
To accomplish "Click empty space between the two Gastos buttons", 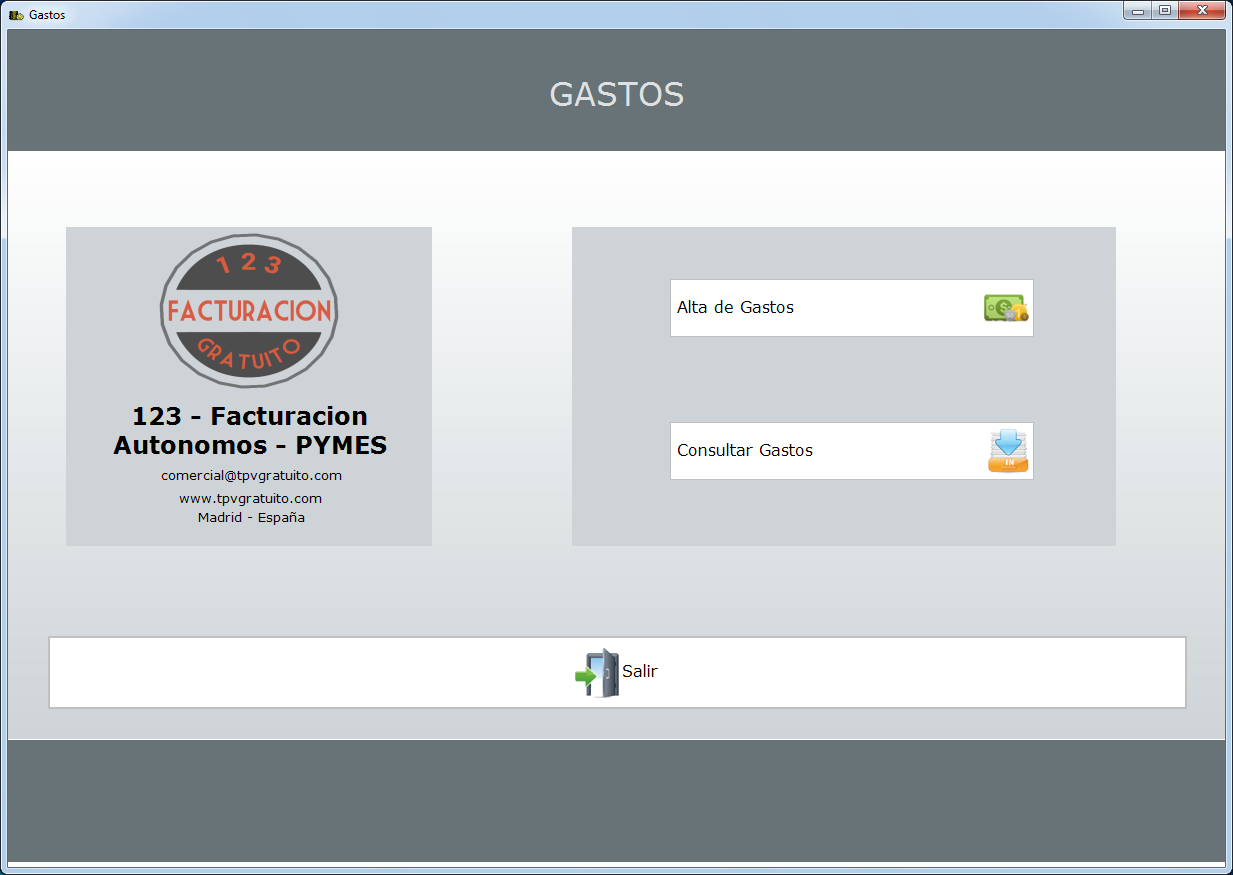I will tap(850, 380).
